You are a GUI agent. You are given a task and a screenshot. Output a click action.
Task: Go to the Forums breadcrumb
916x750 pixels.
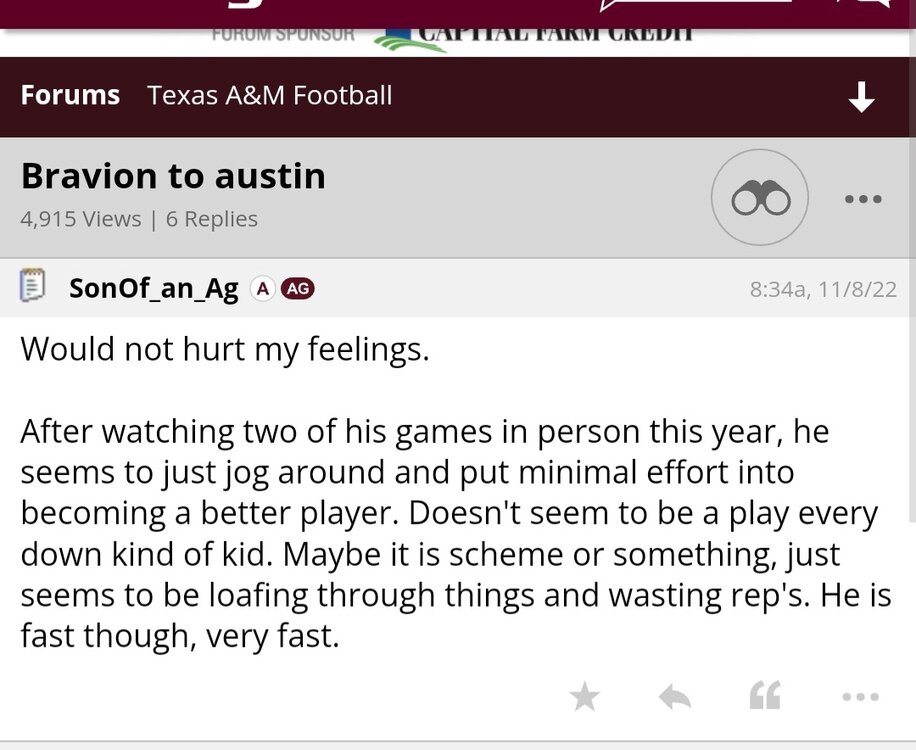70,96
